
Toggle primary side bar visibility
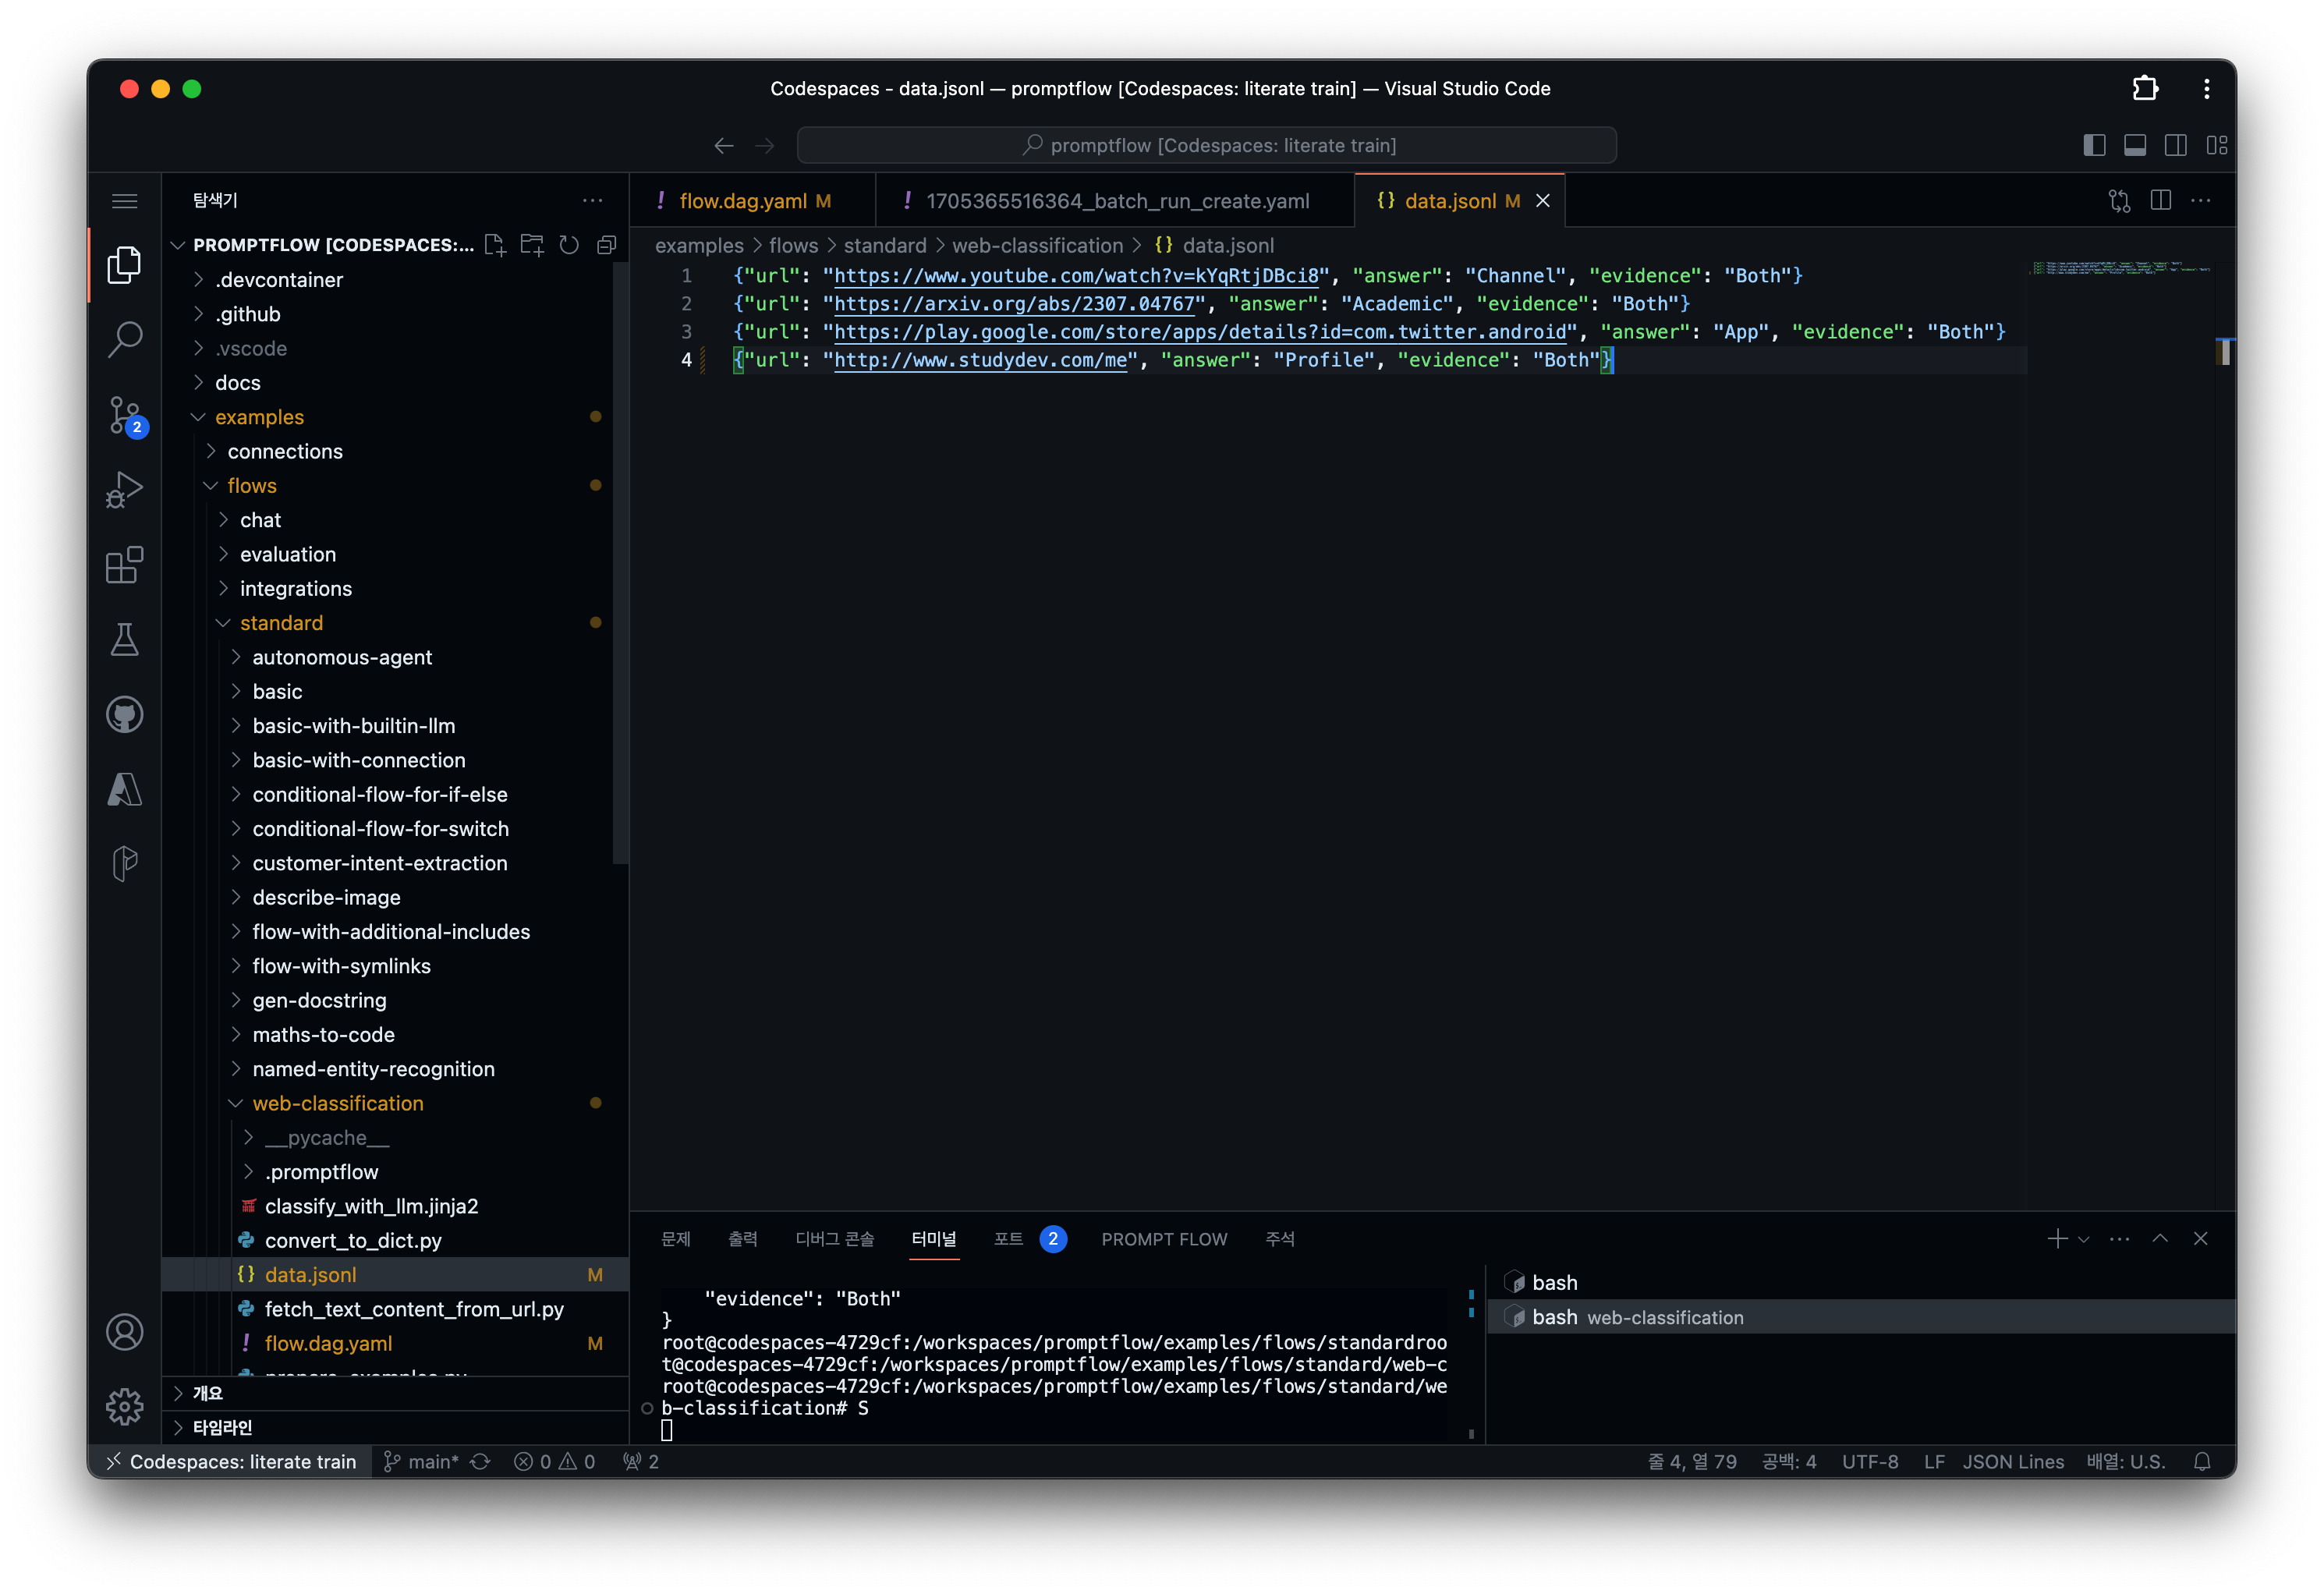coord(2094,146)
